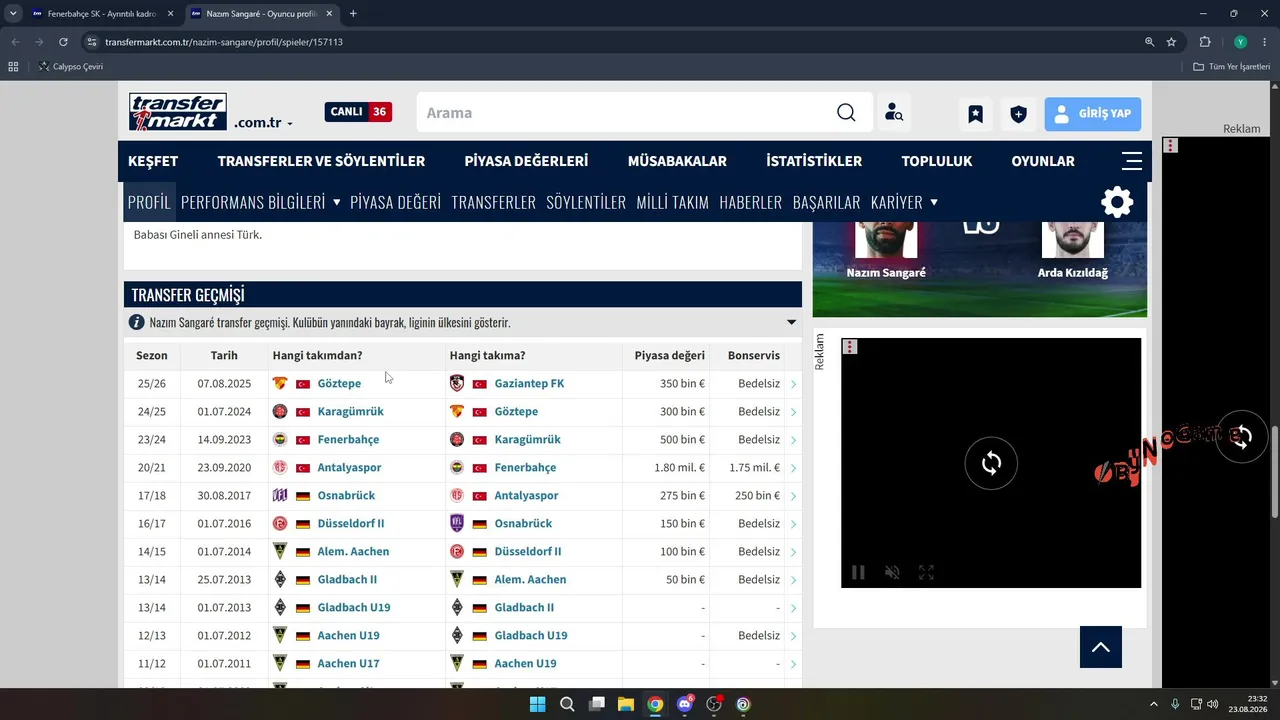Enter fullscreen on the video ad
The width and height of the screenshot is (1280, 720).
tap(926, 572)
